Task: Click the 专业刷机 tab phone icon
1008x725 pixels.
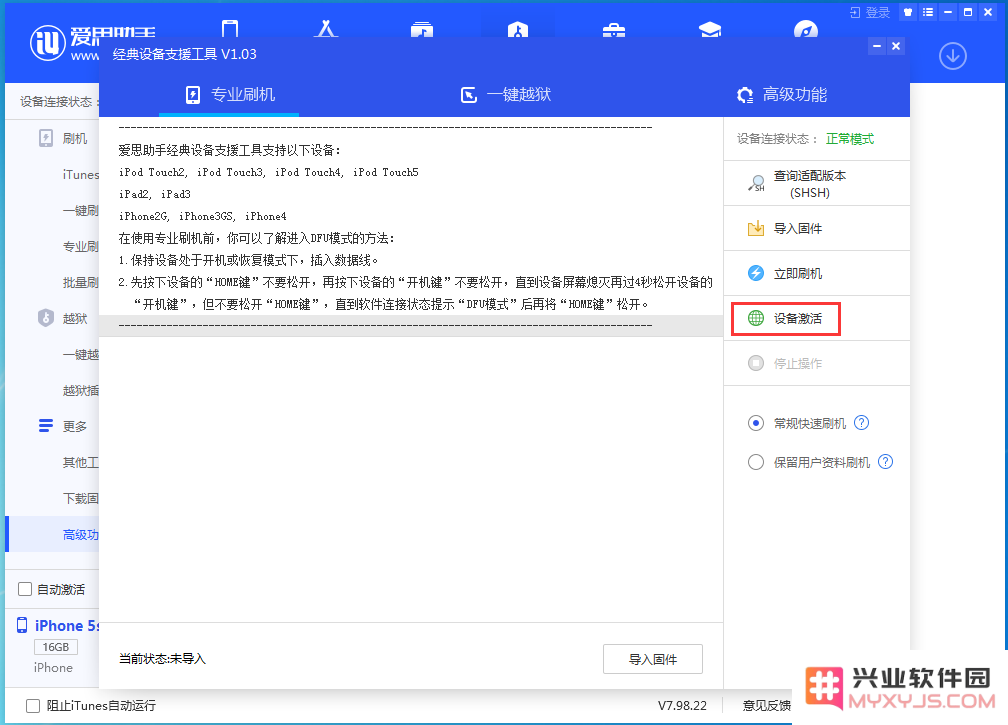Action: (193, 95)
